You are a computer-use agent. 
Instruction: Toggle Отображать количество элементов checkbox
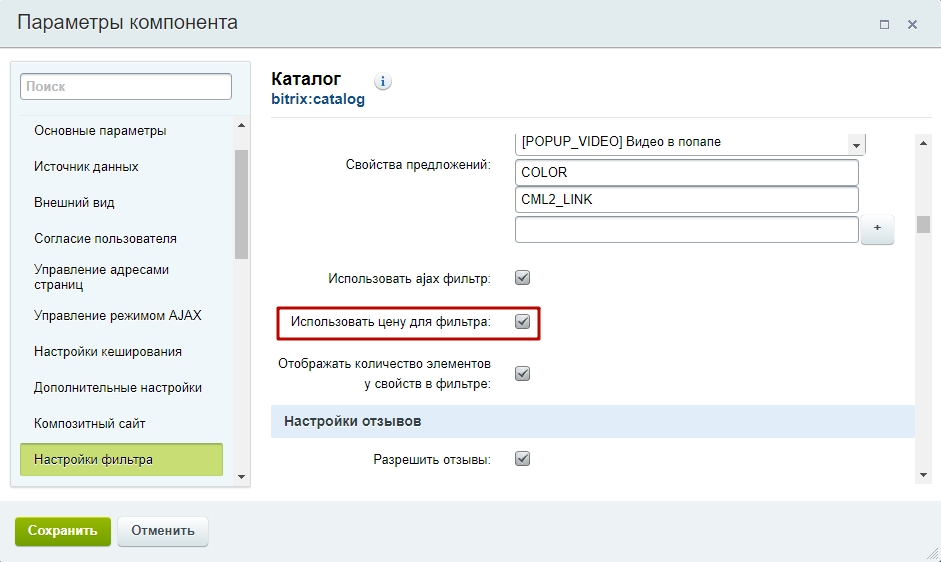[x=522, y=373]
